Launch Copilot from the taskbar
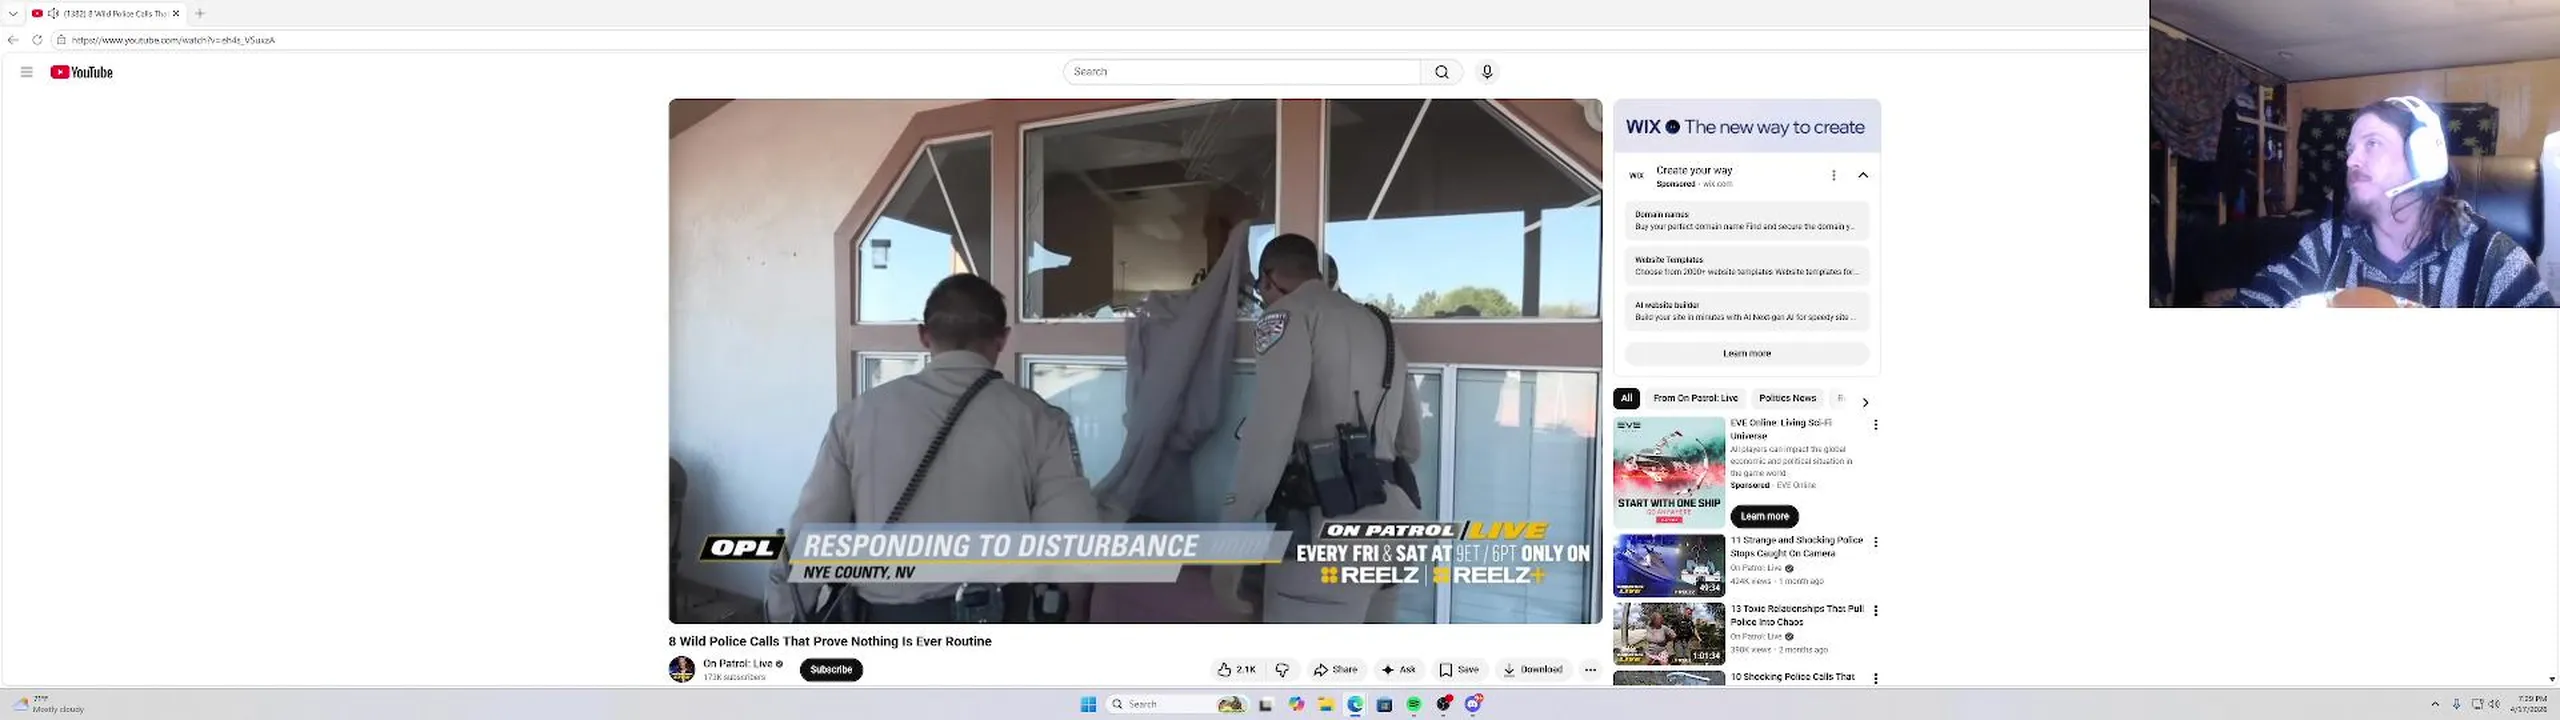Viewport: 2560px width, 720px height. click(x=1296, y=704)
